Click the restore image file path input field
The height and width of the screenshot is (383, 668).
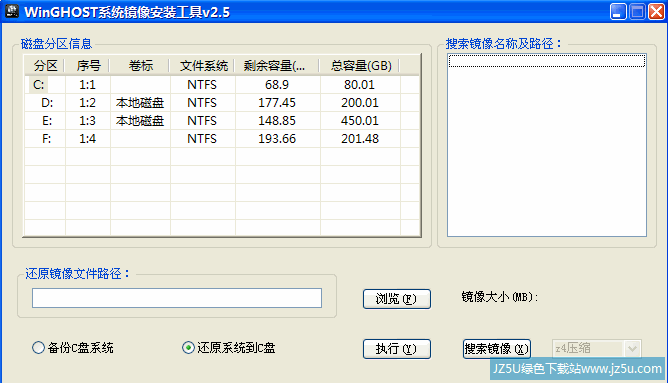[x=177, y=298]
